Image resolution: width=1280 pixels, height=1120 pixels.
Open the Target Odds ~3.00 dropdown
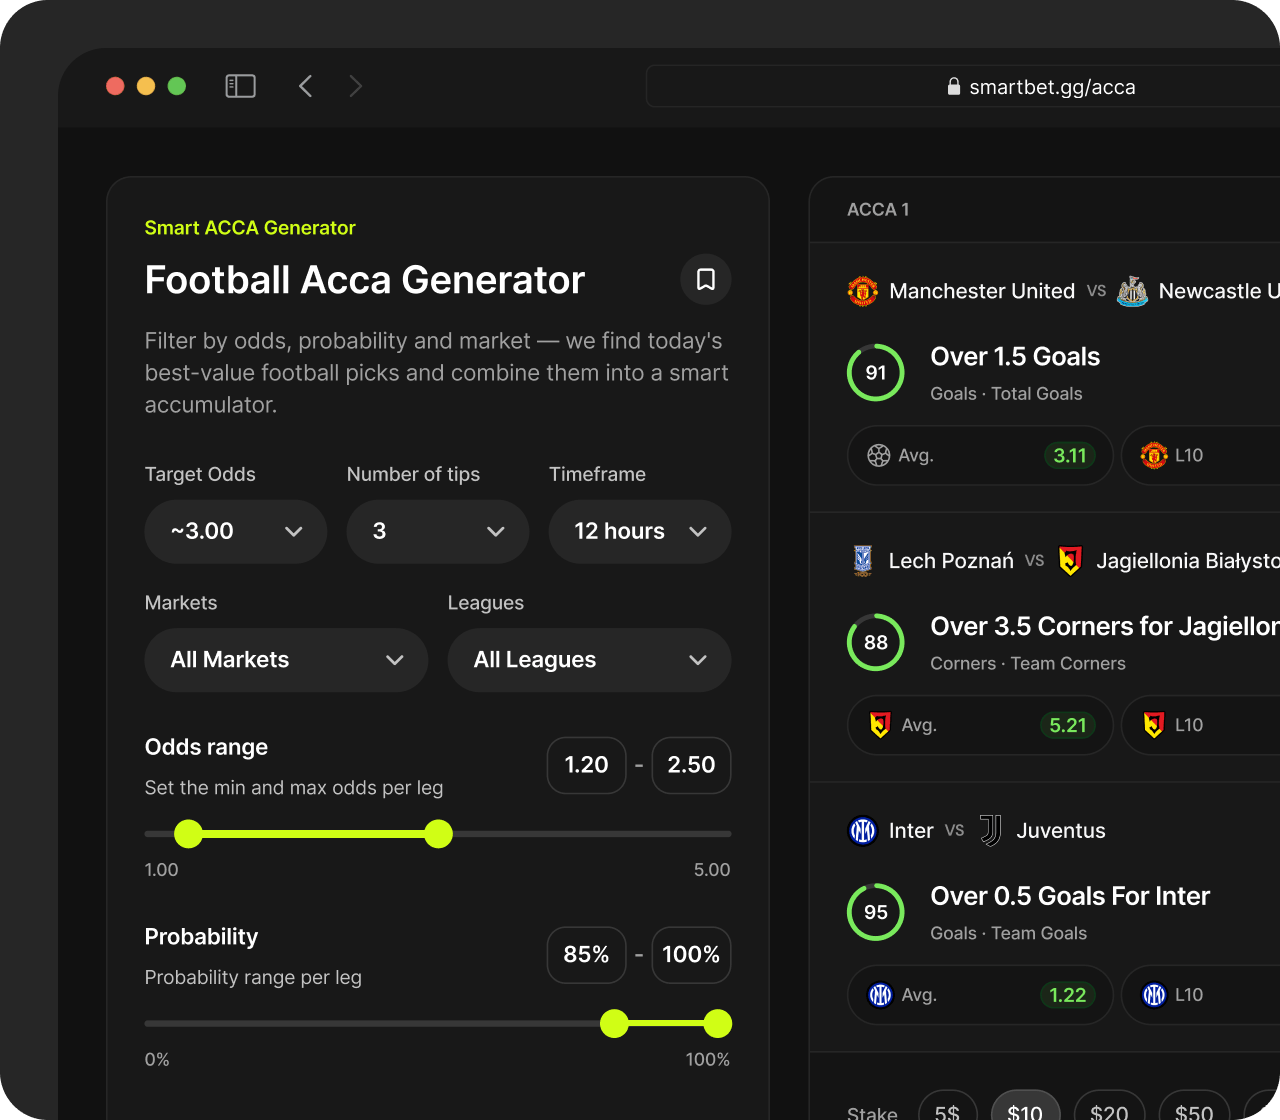pyautogui.click(x=236, y=532)
